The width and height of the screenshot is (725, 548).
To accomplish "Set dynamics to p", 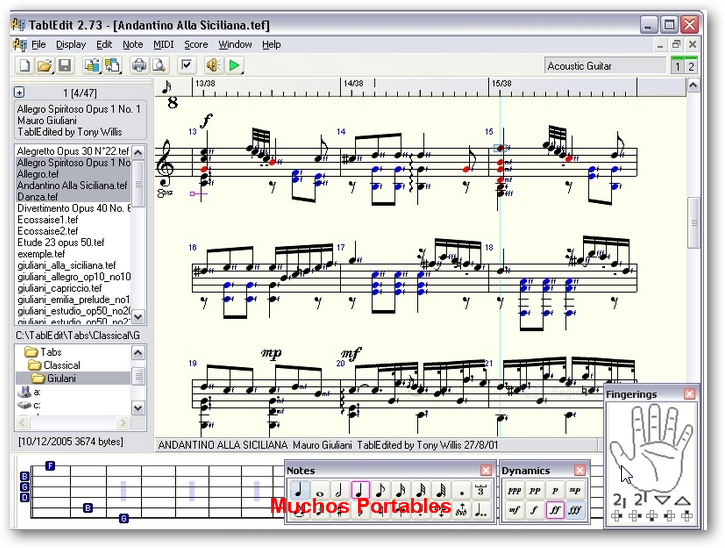I will pos(555,491).
